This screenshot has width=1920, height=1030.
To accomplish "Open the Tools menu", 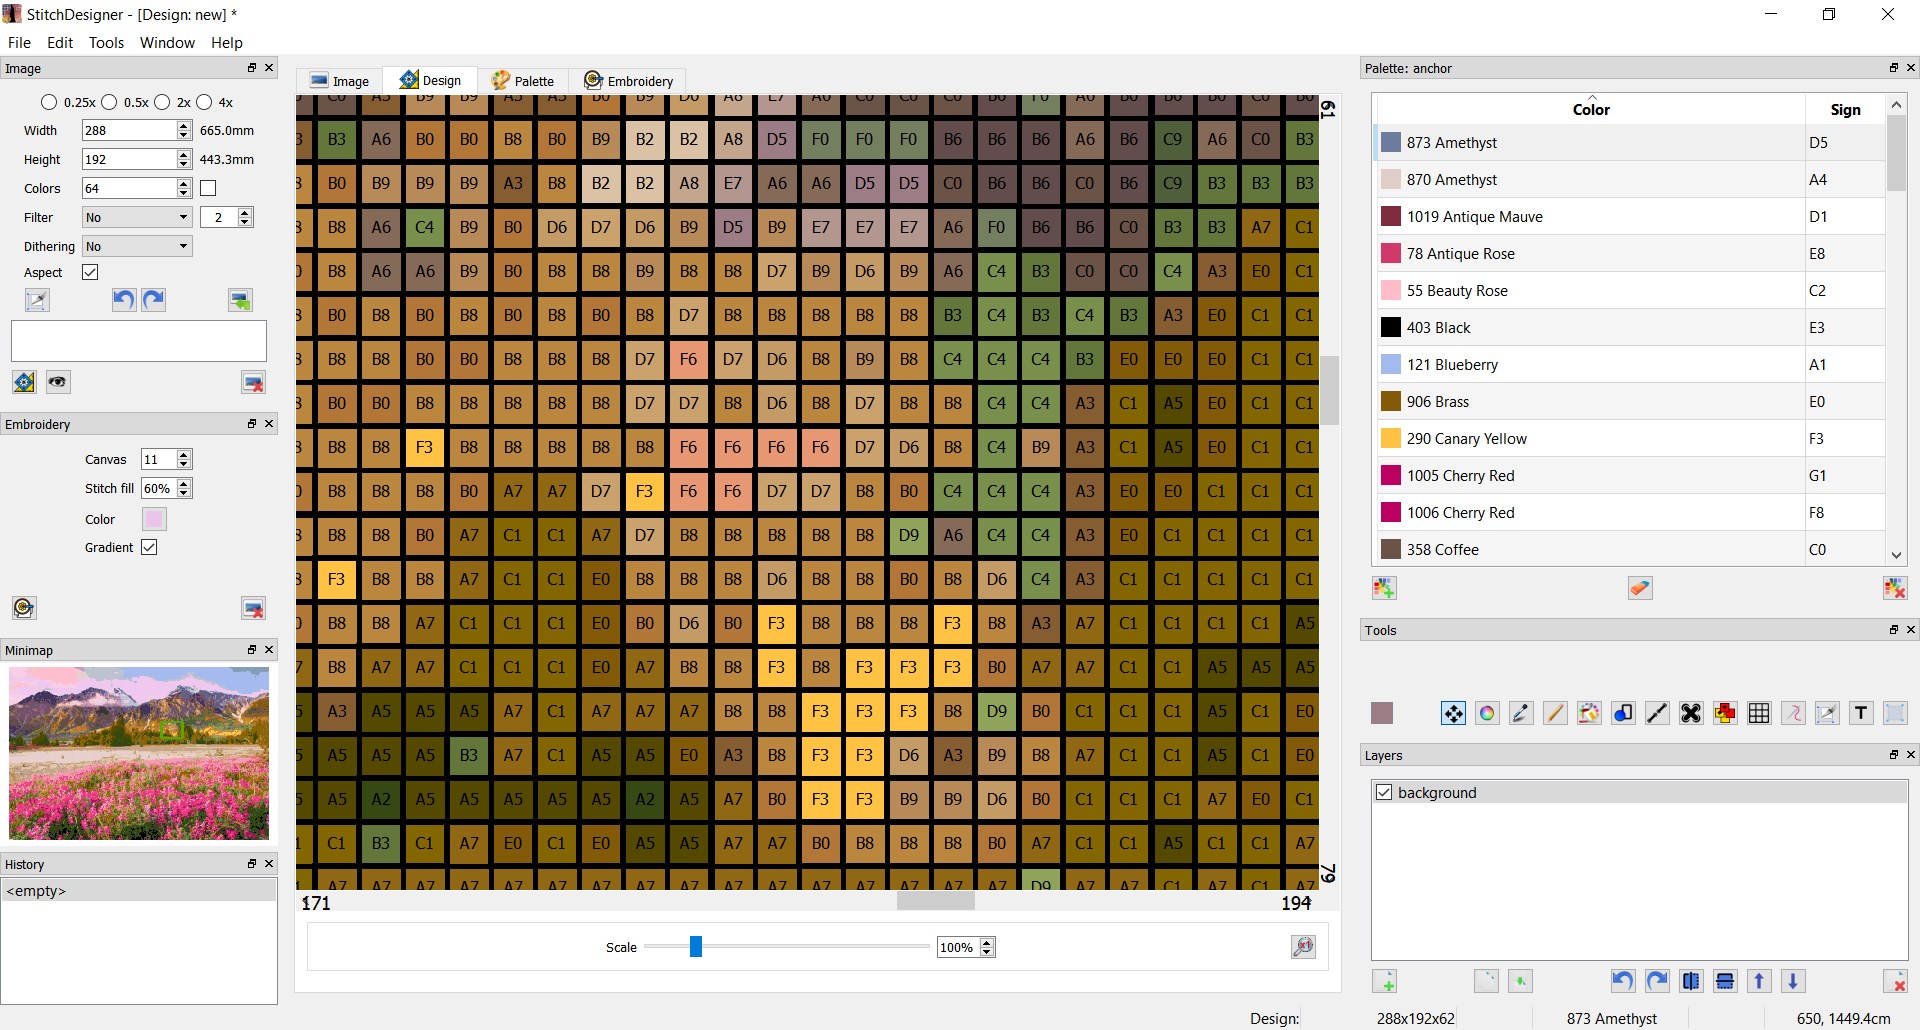I will 106,43.
